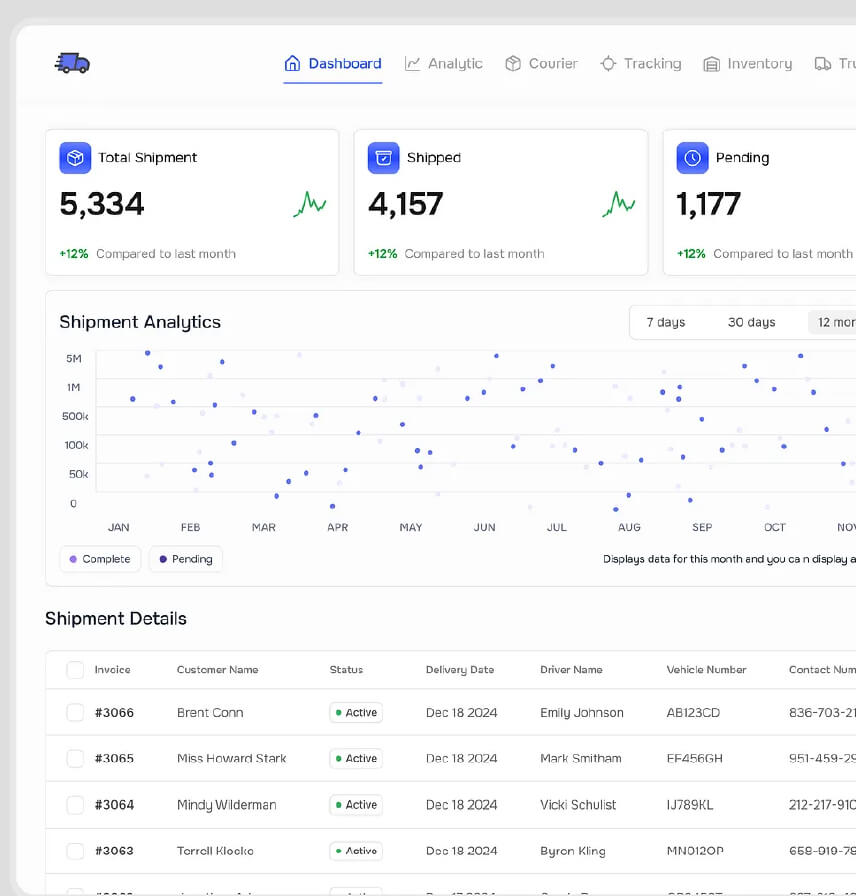Click the Active badge for Miss Howard Stark
The height and width of the screenshot is (896, 856).
point(356,758)
